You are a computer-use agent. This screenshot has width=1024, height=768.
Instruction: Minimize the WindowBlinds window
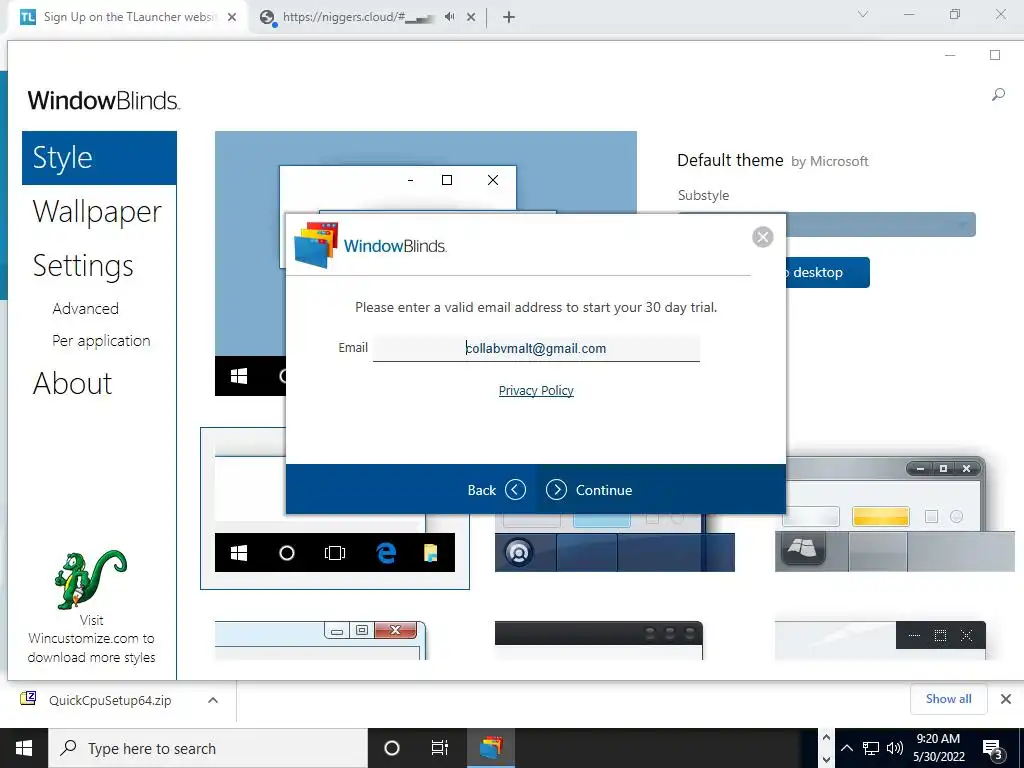(x=950, y=55)
